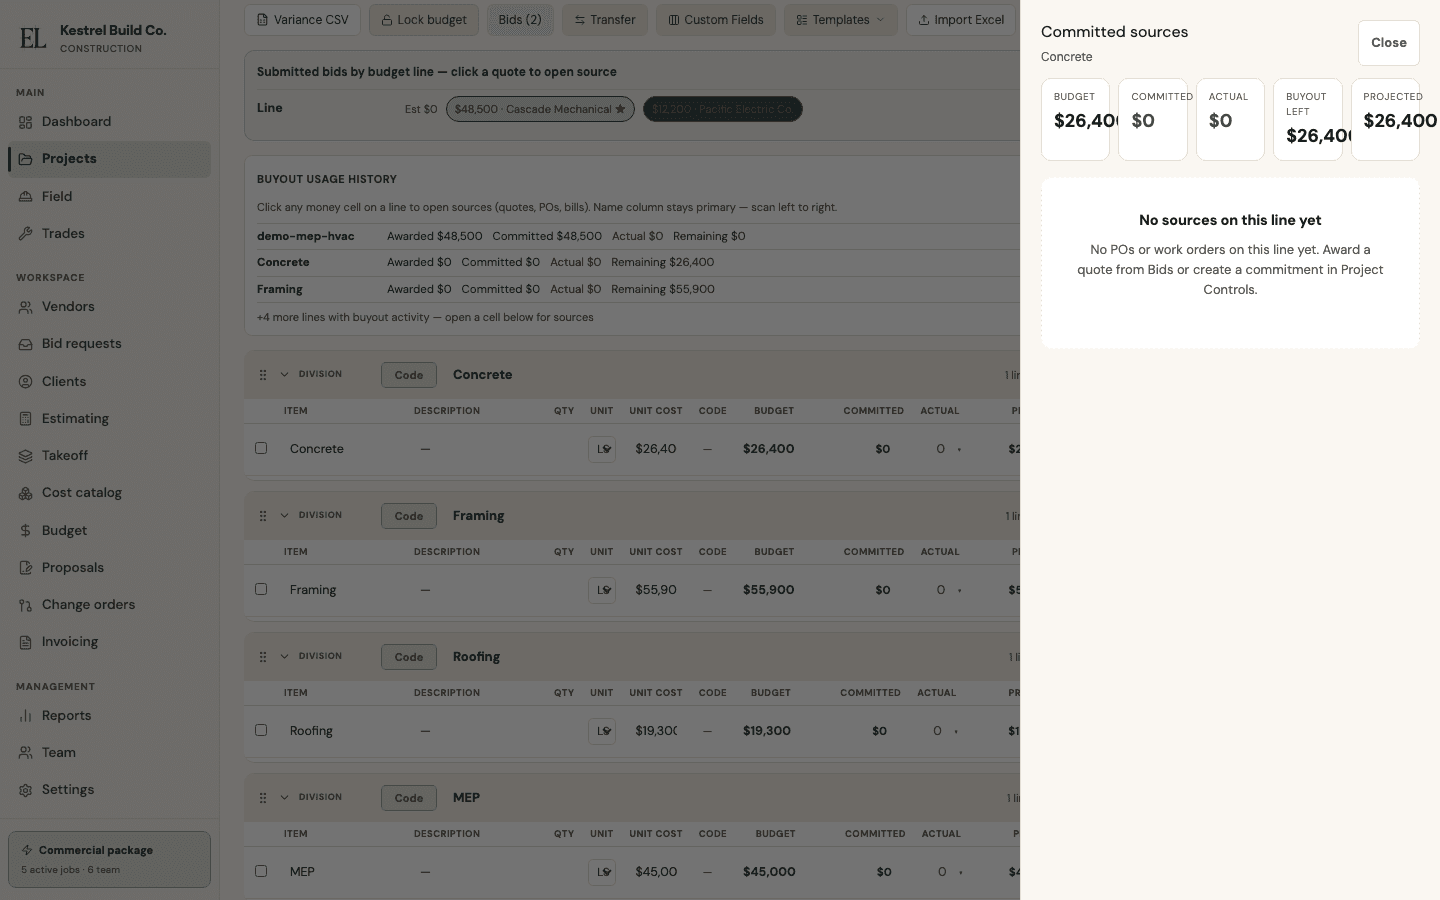This screenshot has height=900, width=1440.
Task: Go to Vendors icon in sidebar
Action: 26,307
